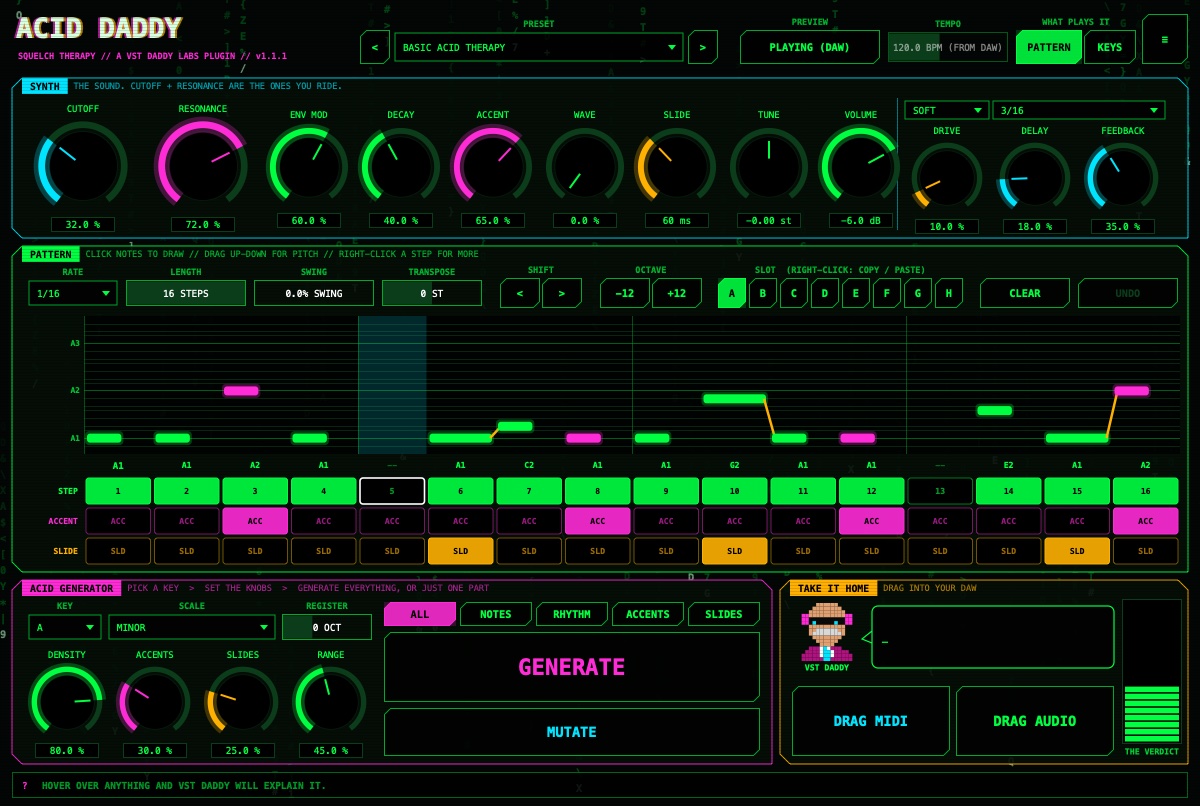Open the Basic Acid Therapy preset dropdown
Viewport: 1200px width, 806px height.
pos(539,47)
